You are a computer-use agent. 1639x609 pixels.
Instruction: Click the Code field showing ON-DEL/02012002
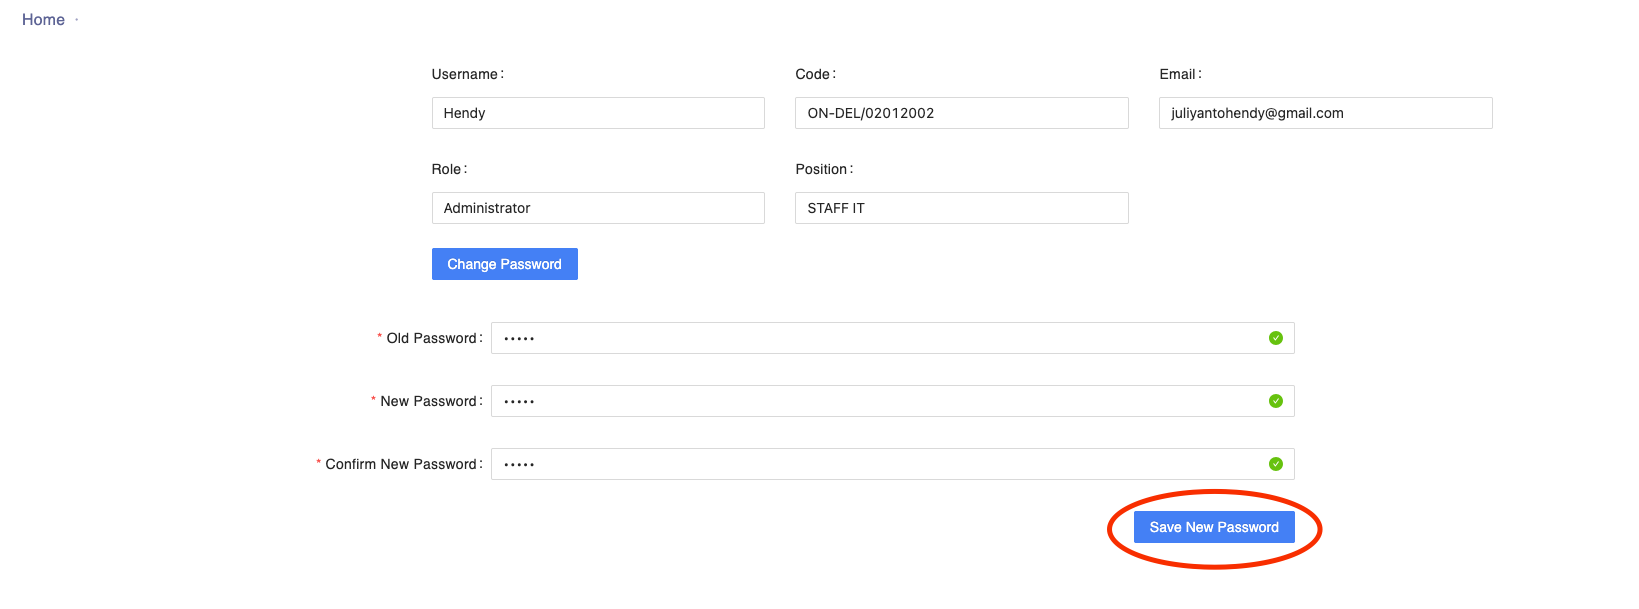click(961, 113)
